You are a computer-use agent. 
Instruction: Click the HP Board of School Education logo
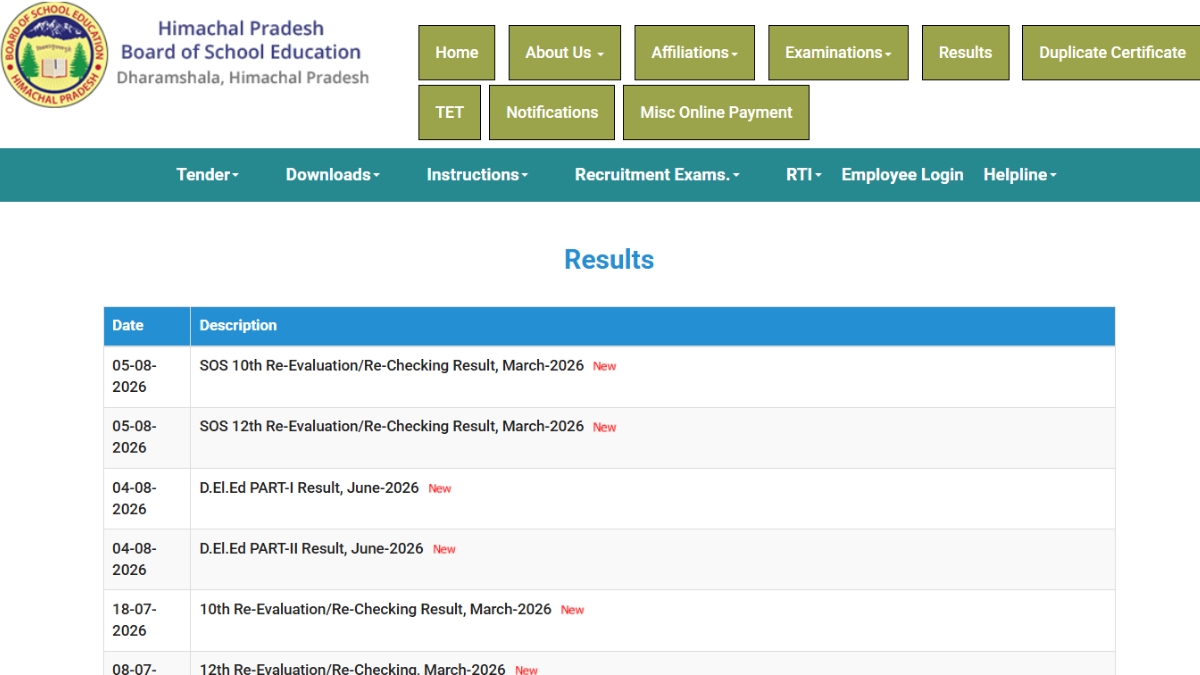pos(52,54)
